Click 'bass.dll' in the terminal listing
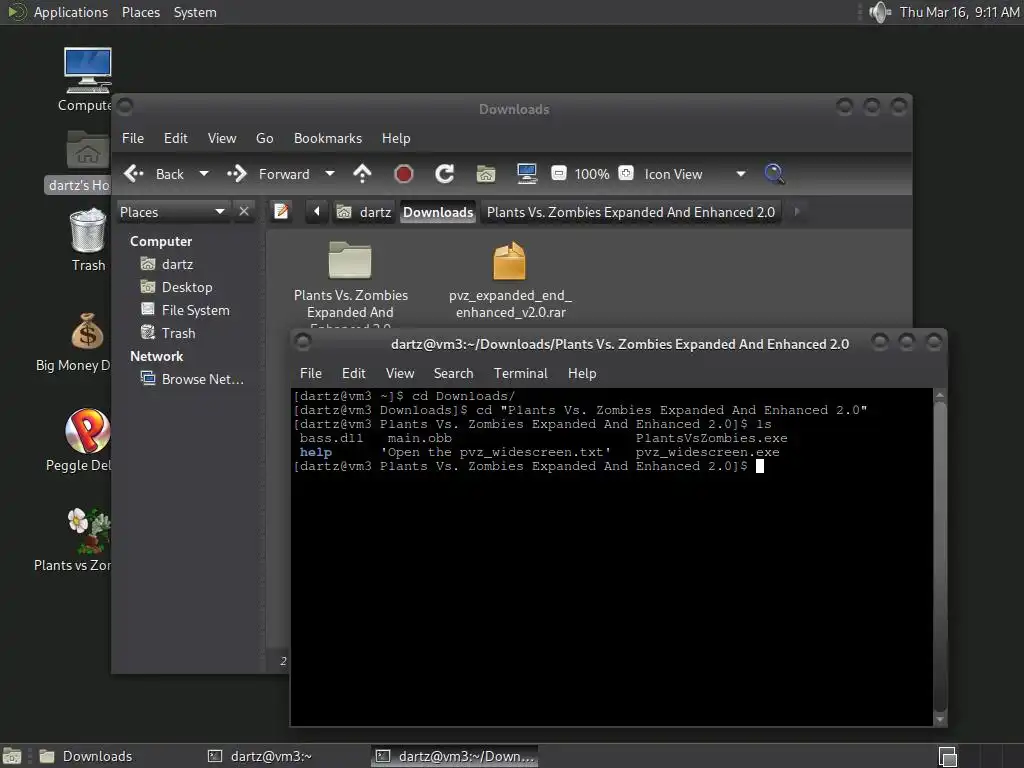 [x=331, y=438]
